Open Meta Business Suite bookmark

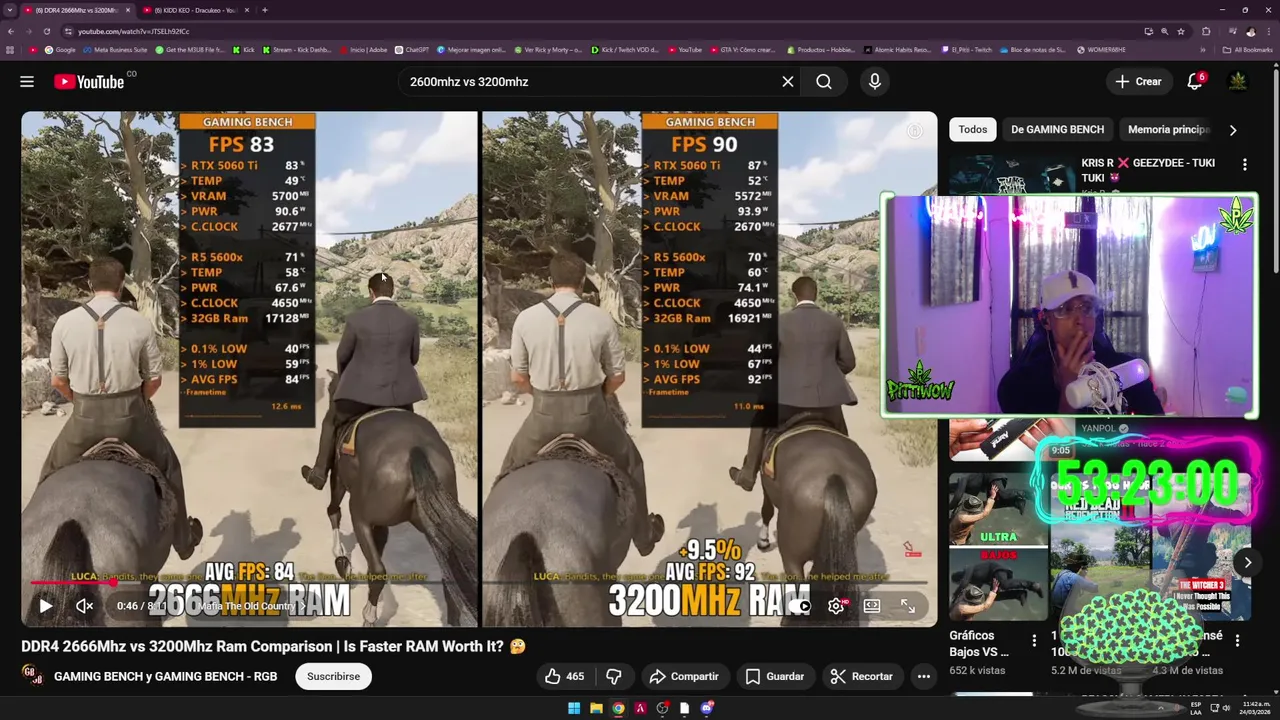(116, 49)
